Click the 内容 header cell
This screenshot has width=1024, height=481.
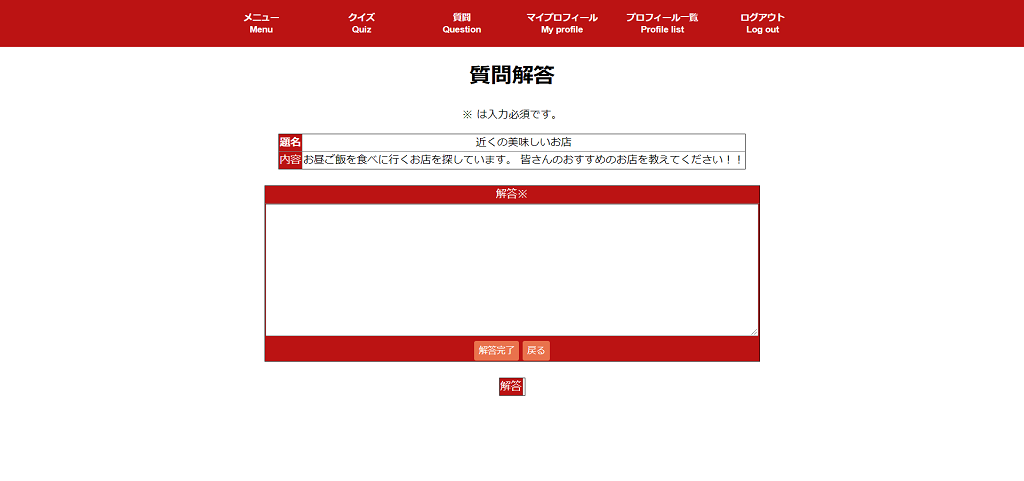(x=291, y=160)
